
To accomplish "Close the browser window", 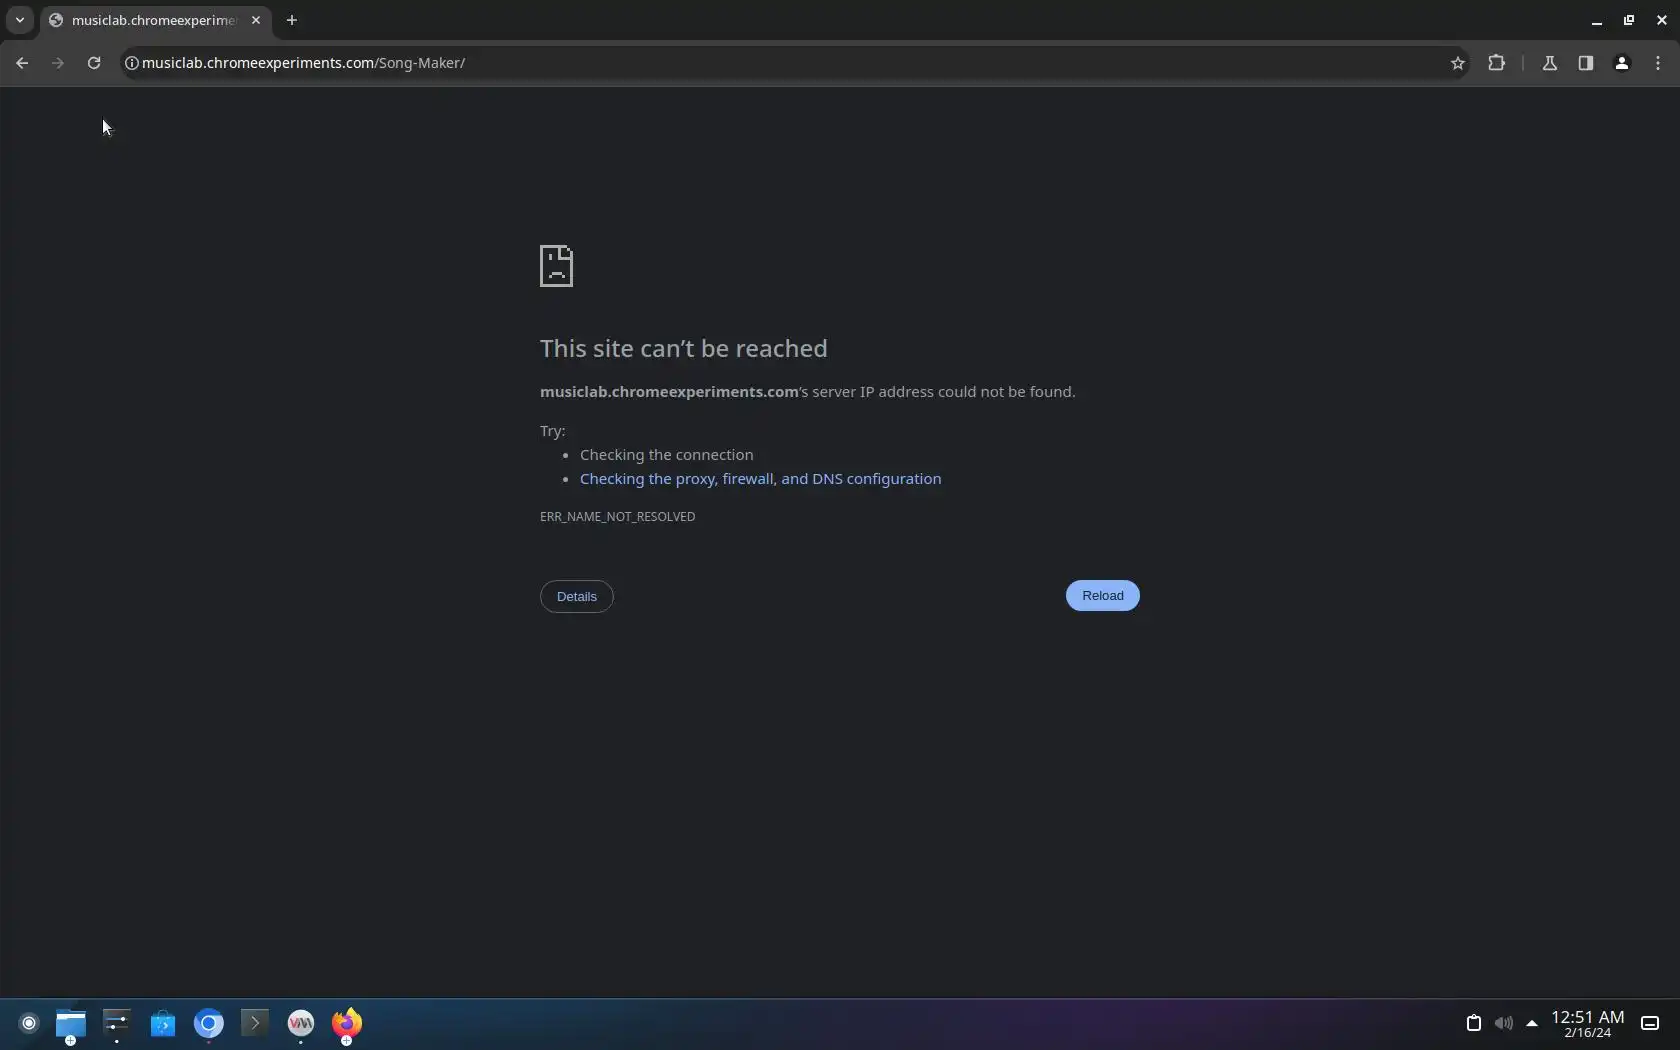I will (x=1662, y=20).
